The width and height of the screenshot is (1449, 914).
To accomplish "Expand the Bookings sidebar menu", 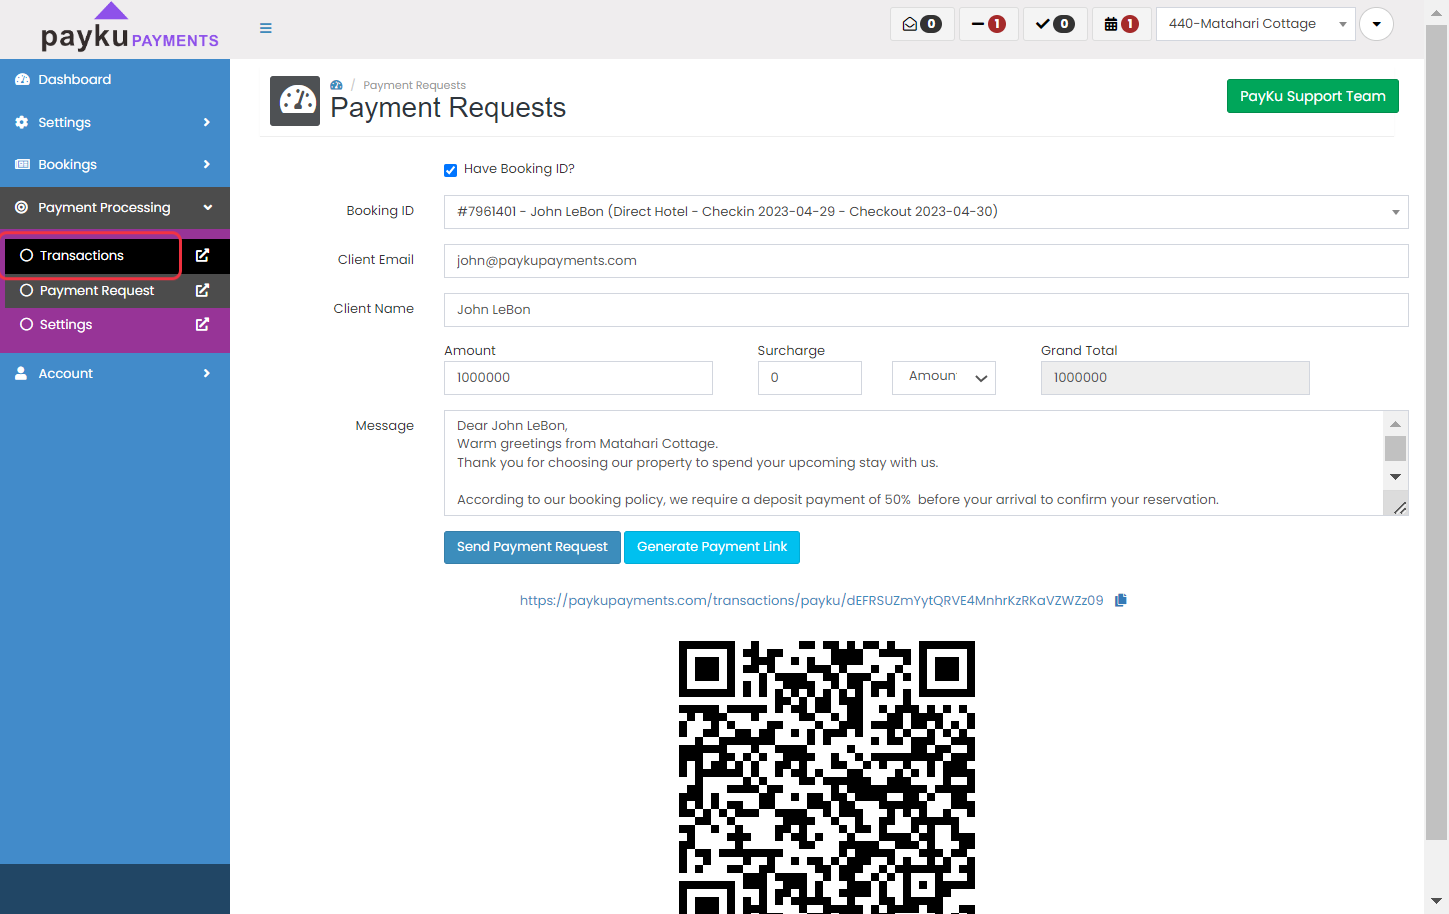I will (x=115, y=164).
